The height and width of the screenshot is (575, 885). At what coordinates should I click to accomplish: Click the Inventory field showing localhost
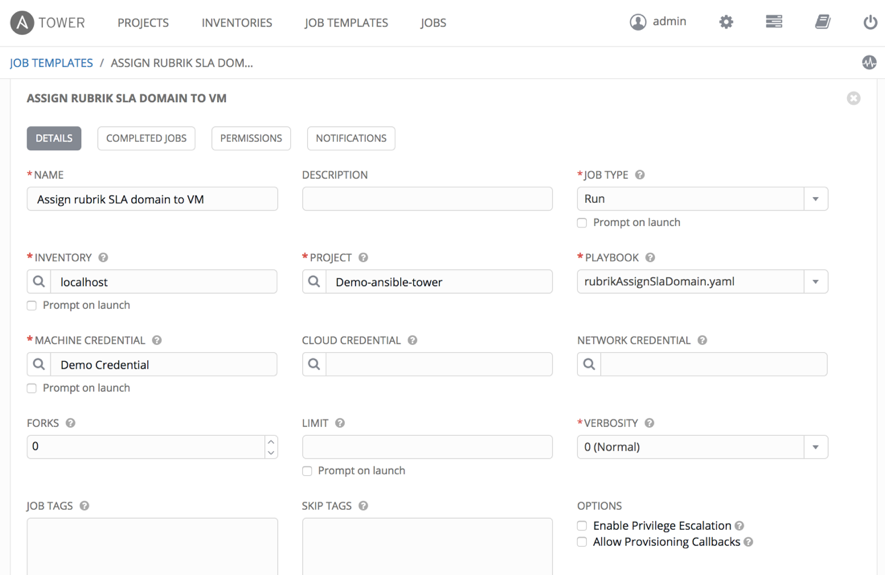tap(164, 282)
